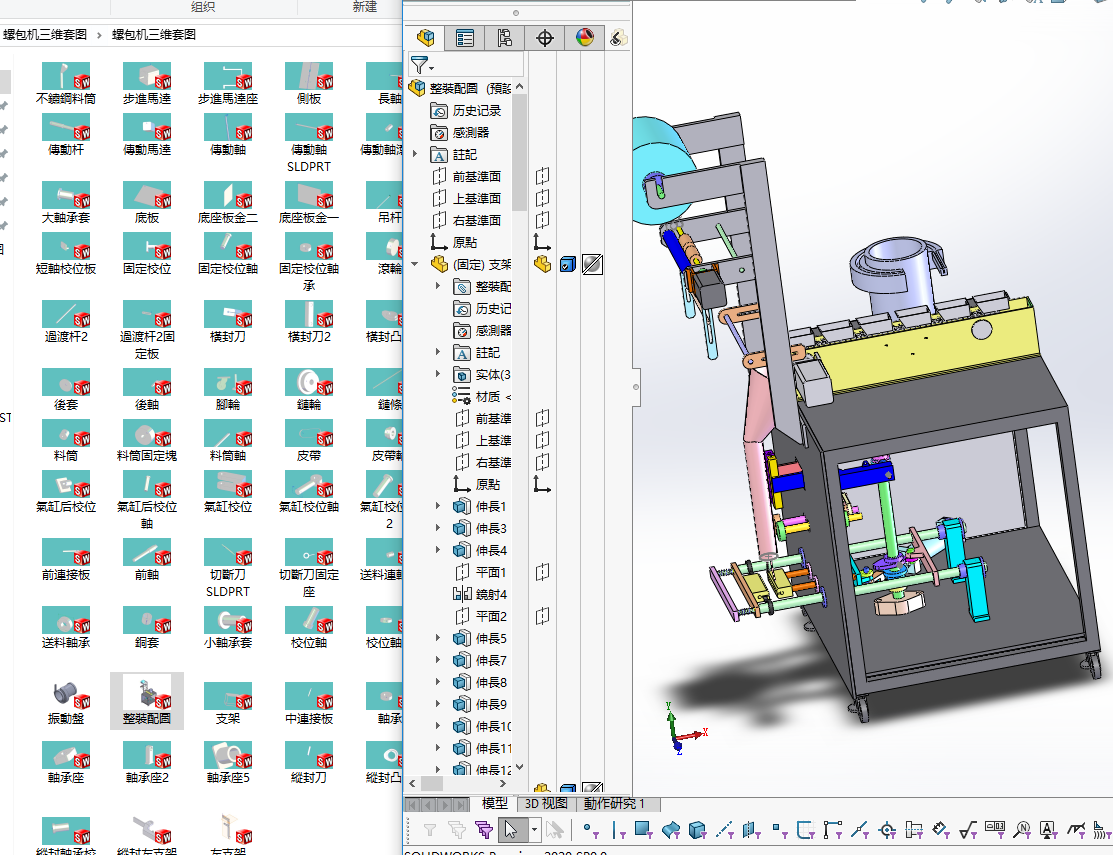Toggle visibility of 前基準面 in display pane
The width and height of the screenshot is (1113, 855).
(542, 176)
